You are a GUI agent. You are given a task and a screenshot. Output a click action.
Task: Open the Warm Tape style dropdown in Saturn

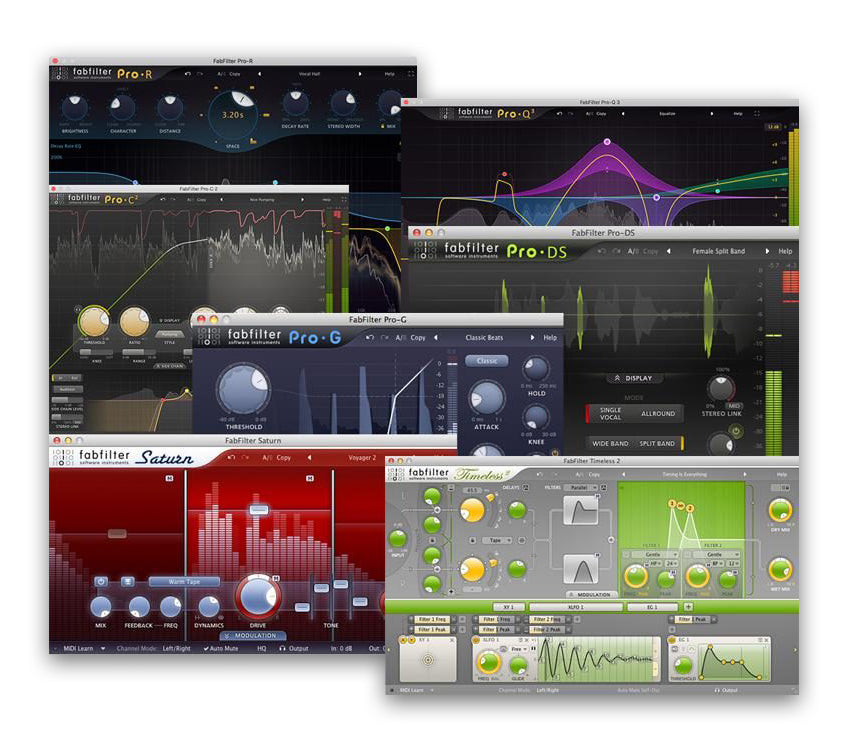pos(184,581)
